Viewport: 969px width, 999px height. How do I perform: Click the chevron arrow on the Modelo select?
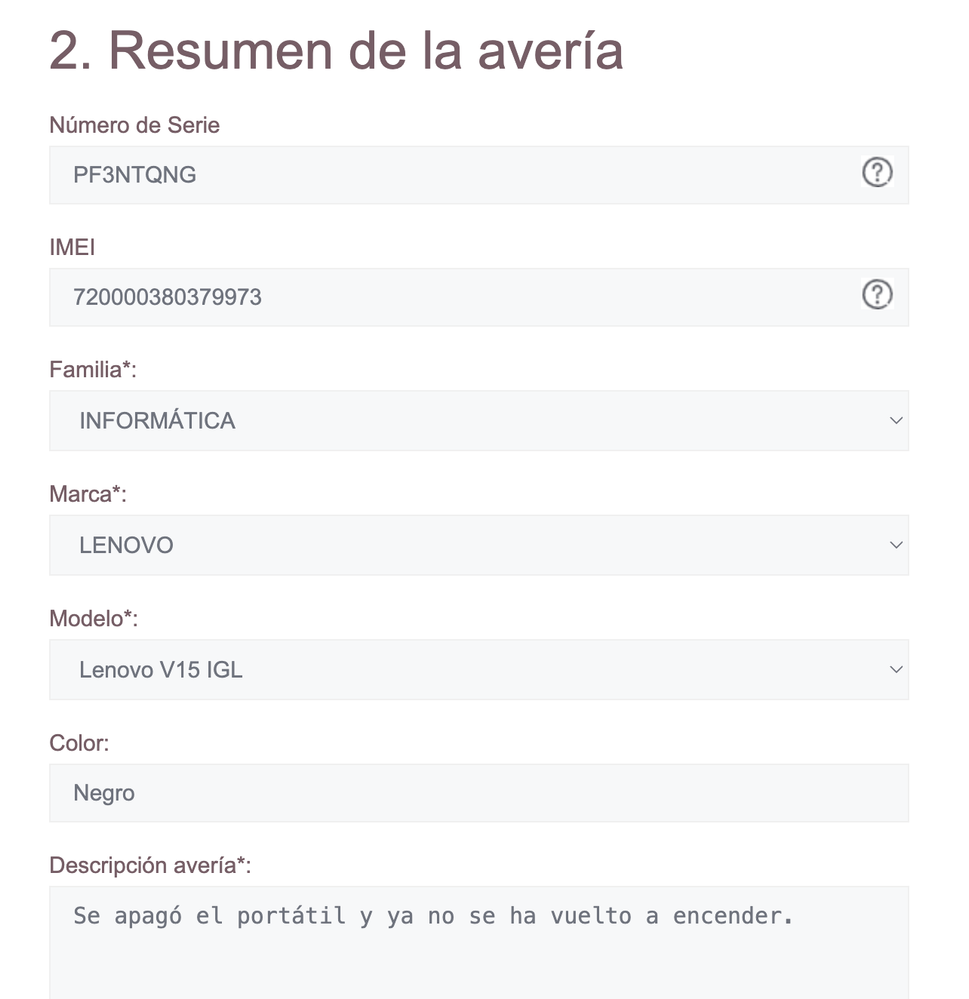point(895,670)
